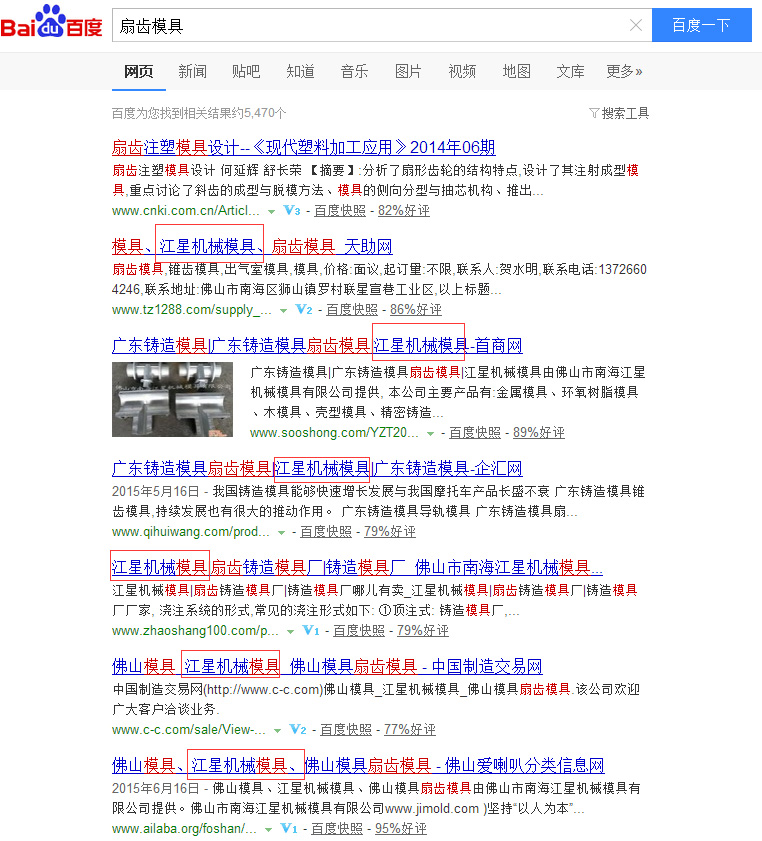
Task: Open 百度快照 for the tz1288 result
Action: [352, 309]
